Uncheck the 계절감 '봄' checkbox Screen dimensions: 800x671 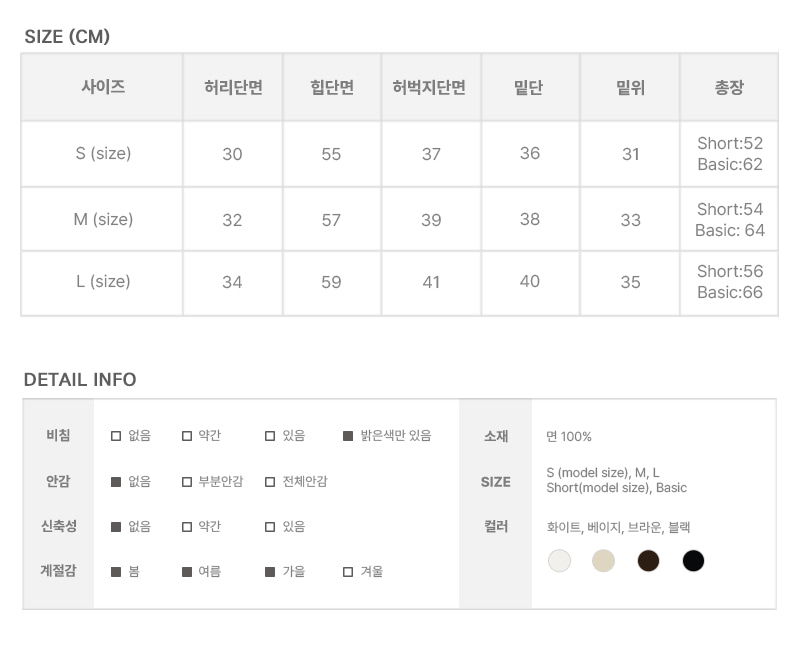click(x=116, y=572)
